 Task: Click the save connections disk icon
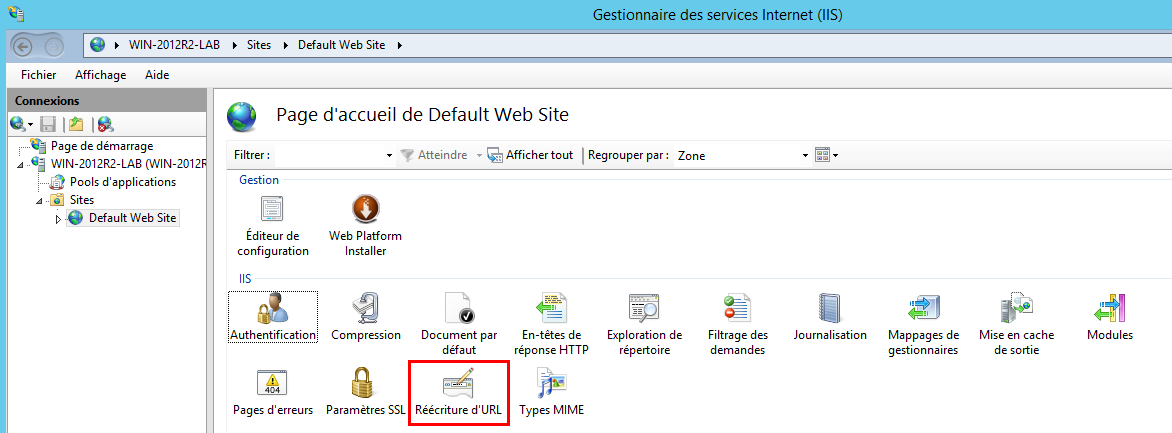[x=48, y=124]
